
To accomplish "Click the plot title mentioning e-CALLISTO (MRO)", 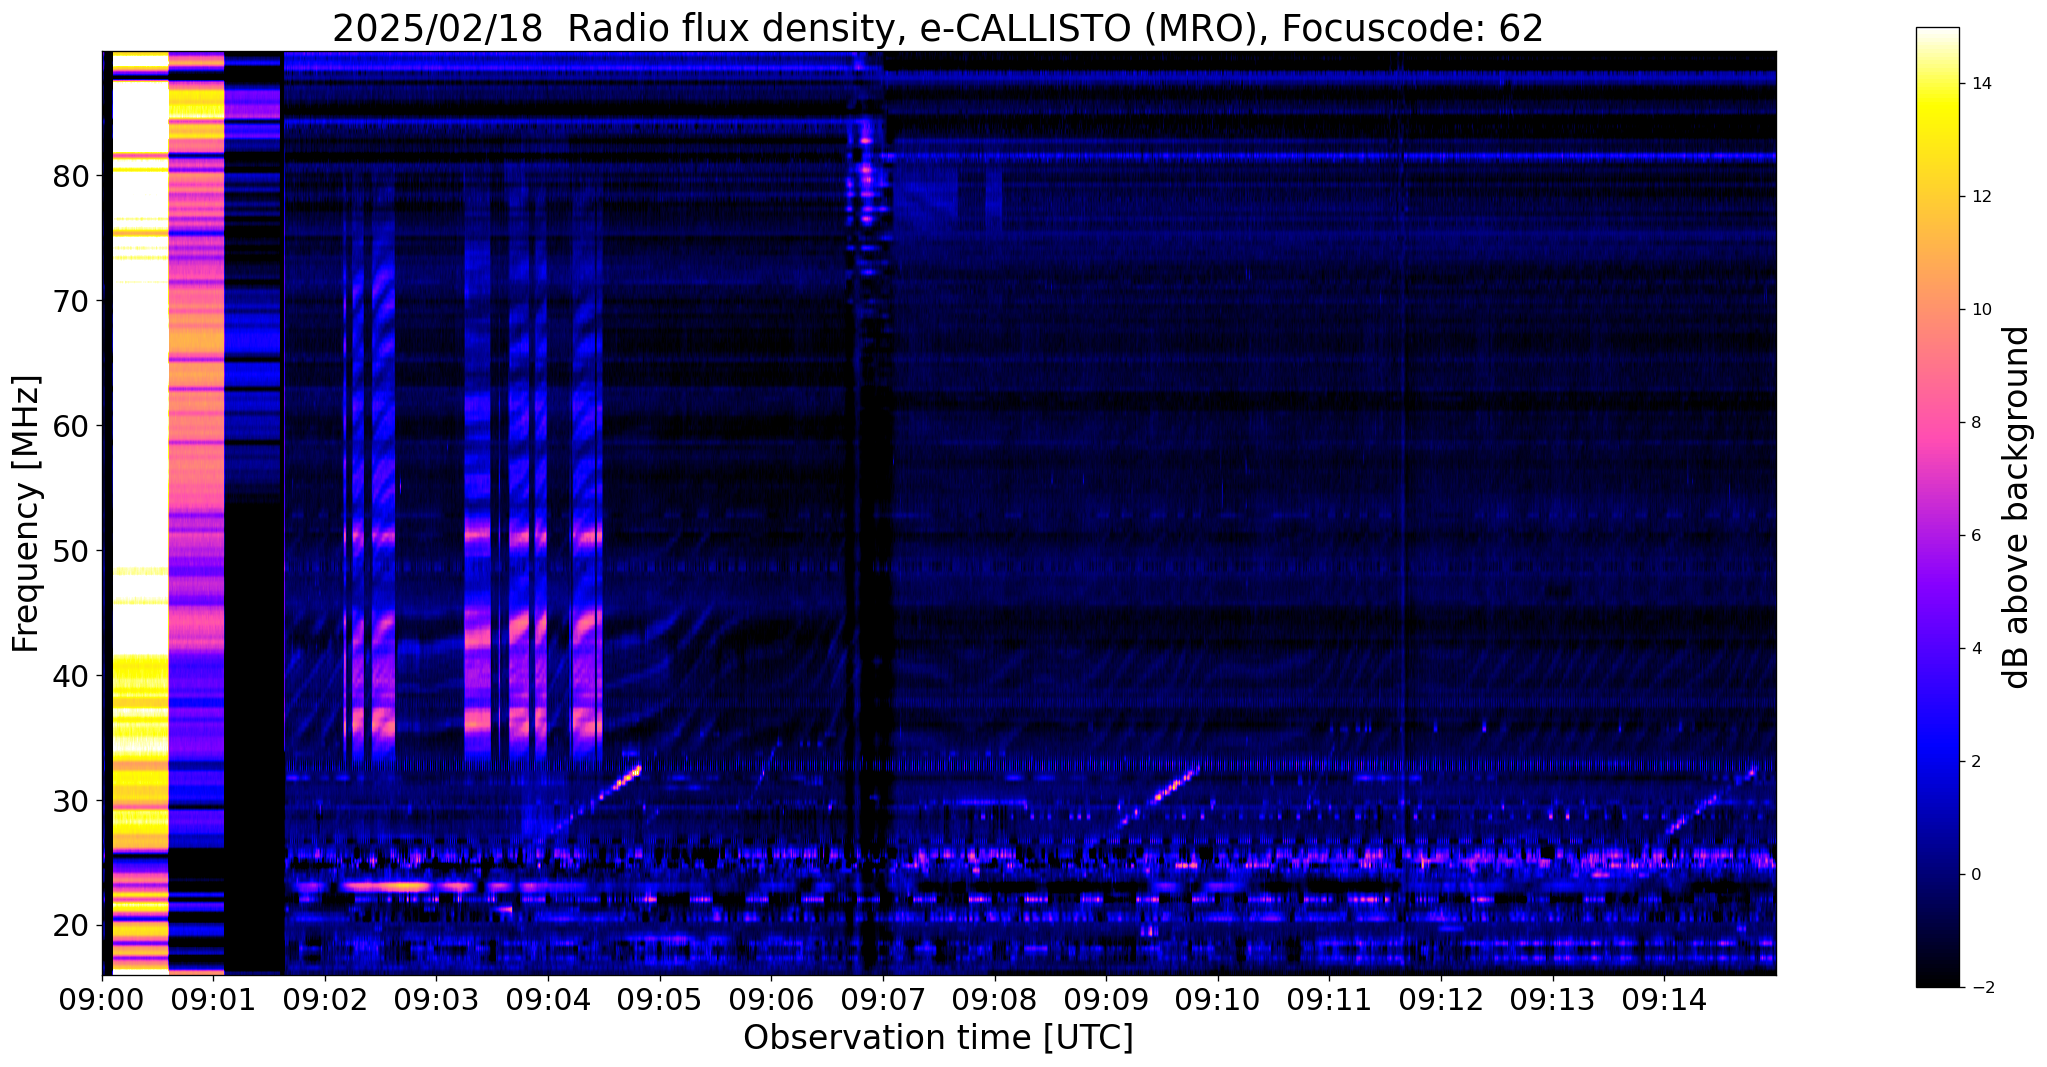I will point(938,29).
